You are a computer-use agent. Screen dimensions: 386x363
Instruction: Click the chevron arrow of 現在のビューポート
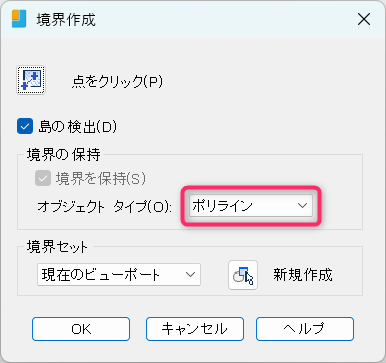(190, 275)
